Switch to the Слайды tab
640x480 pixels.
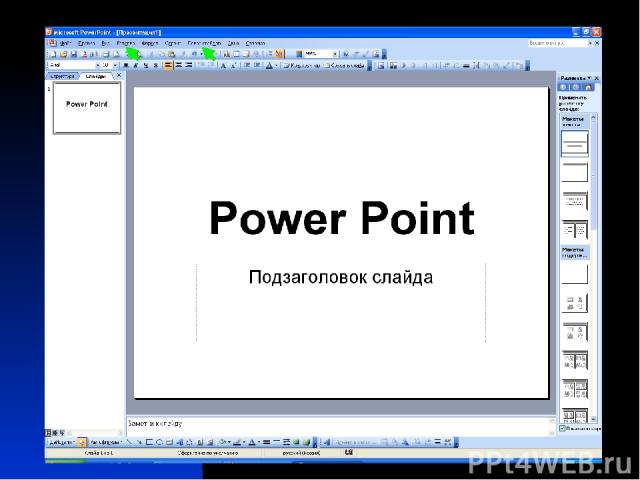point(96,76)
